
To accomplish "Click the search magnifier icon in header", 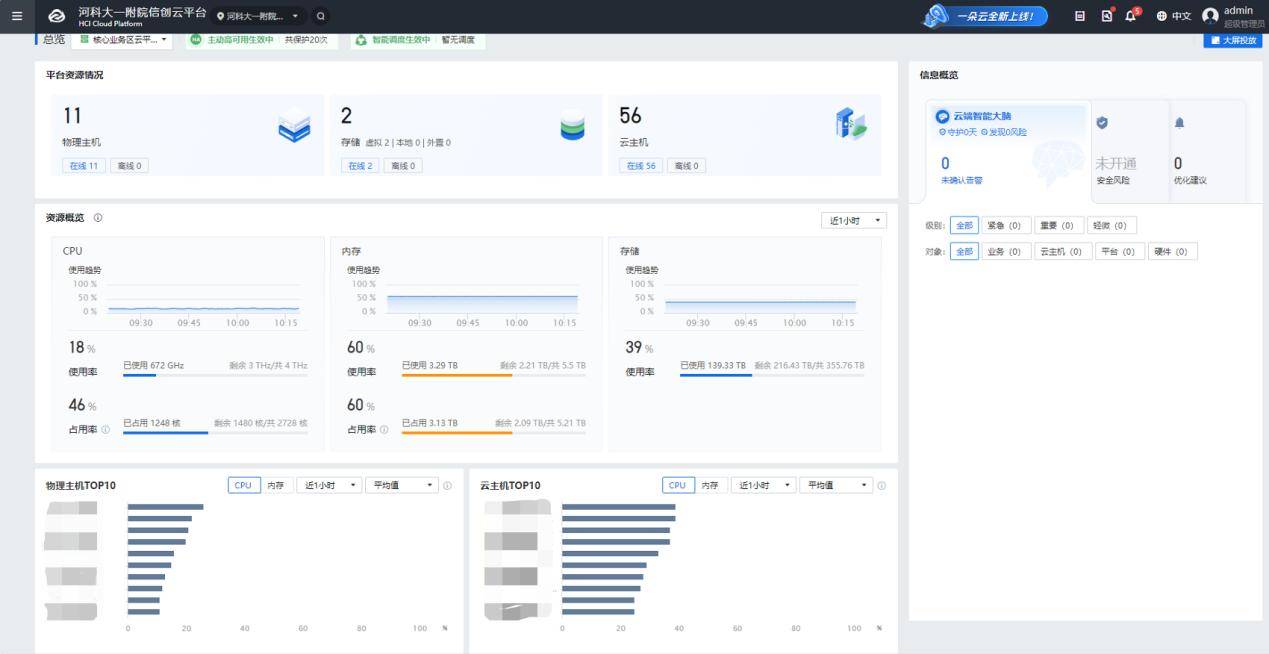I will point(320,16).
